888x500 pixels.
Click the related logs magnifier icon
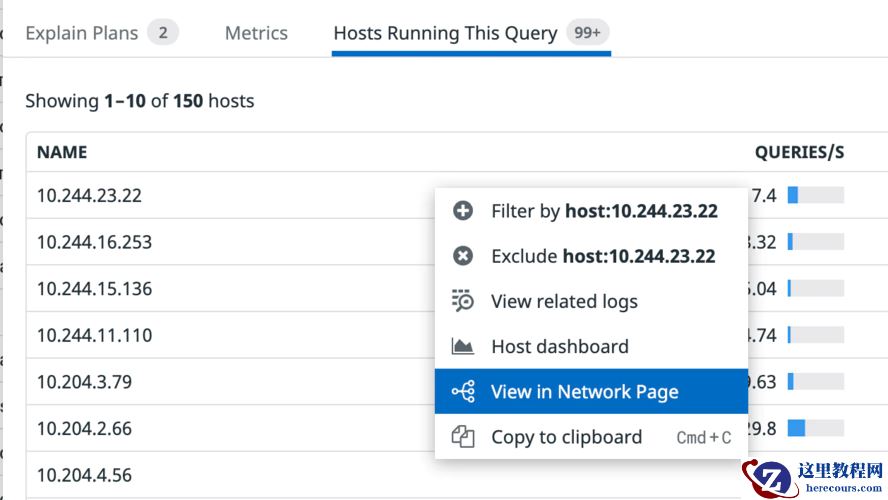coord(462,301)
